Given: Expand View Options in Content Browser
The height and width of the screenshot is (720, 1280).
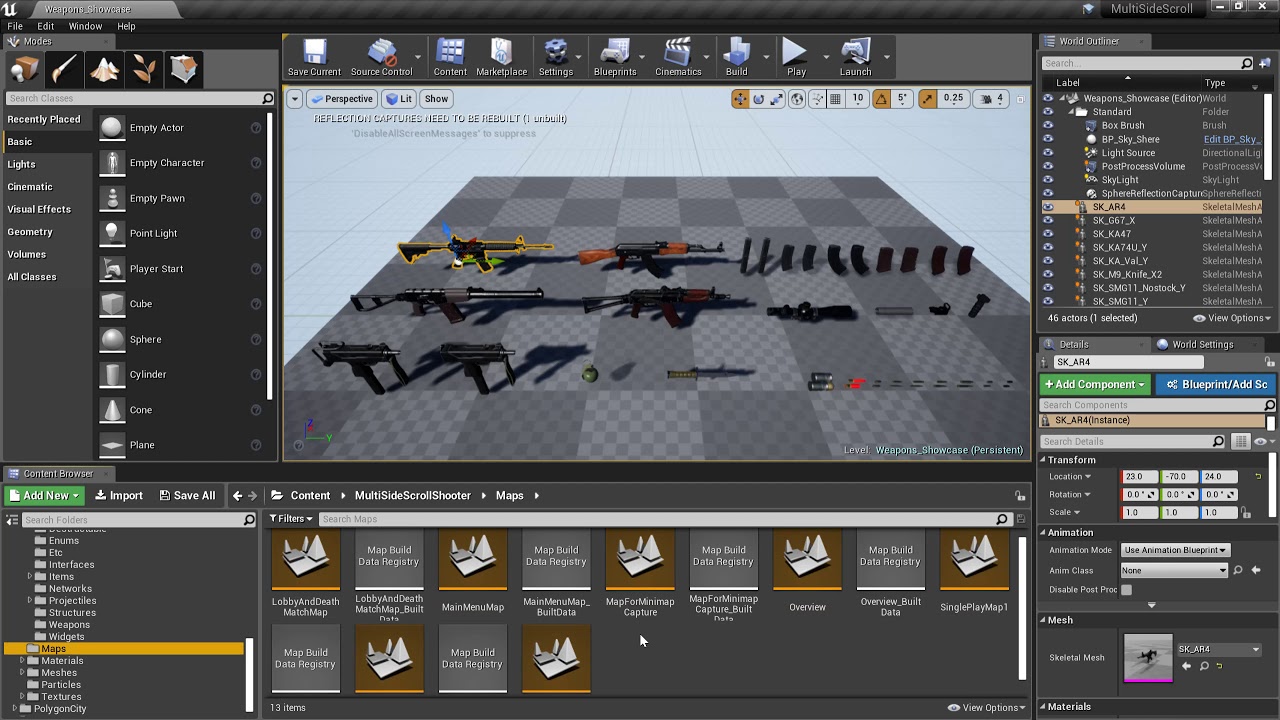Looking at the screenshot, I should [x=986, y=708].
